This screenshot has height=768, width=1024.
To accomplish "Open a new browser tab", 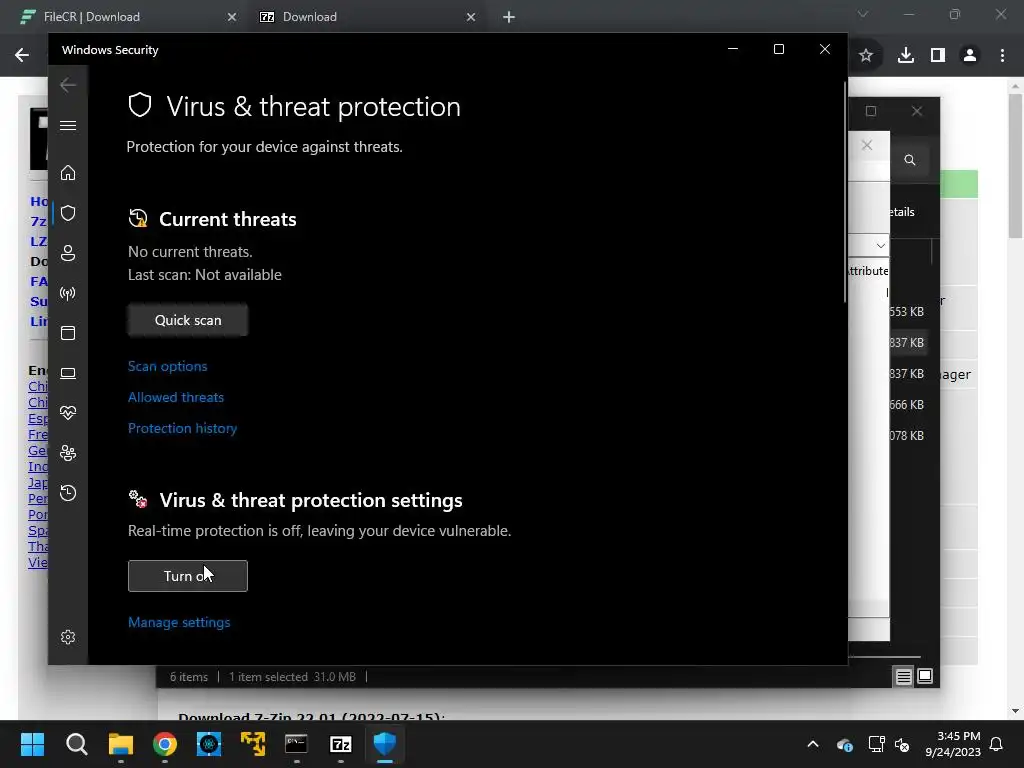I will coord(509,17).
